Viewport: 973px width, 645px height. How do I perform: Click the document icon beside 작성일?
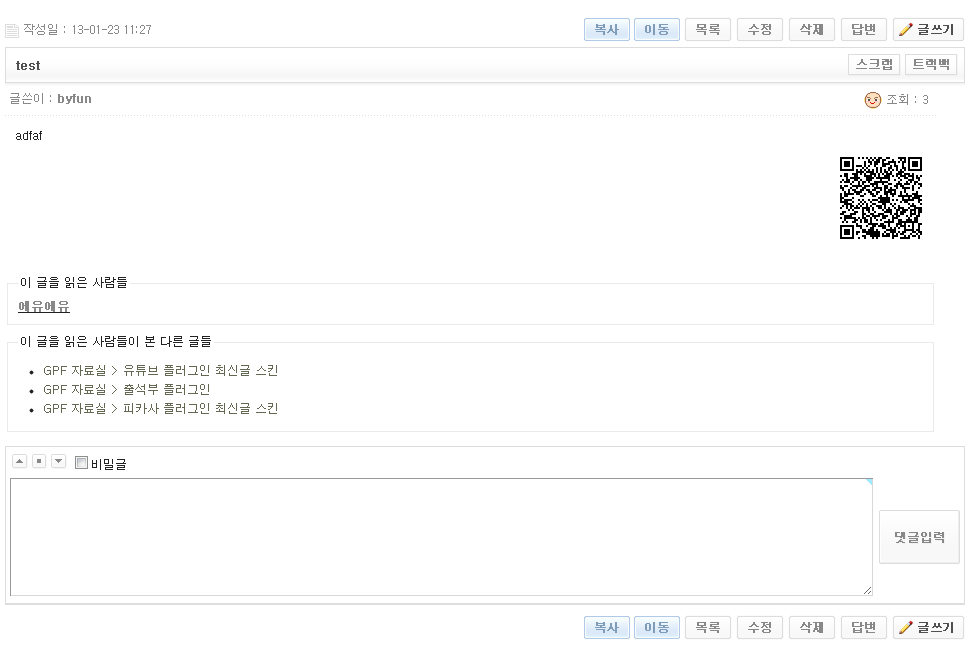coord(12,30)
